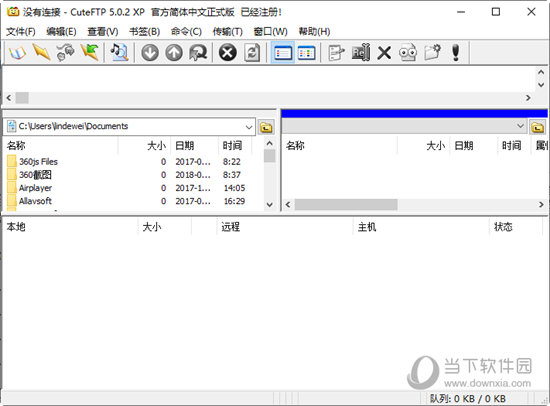Click the local list vertical scrollbar thumb
The width and height of the screenshot is (550, 406).
pyautogui.click(x=269, y=156)
